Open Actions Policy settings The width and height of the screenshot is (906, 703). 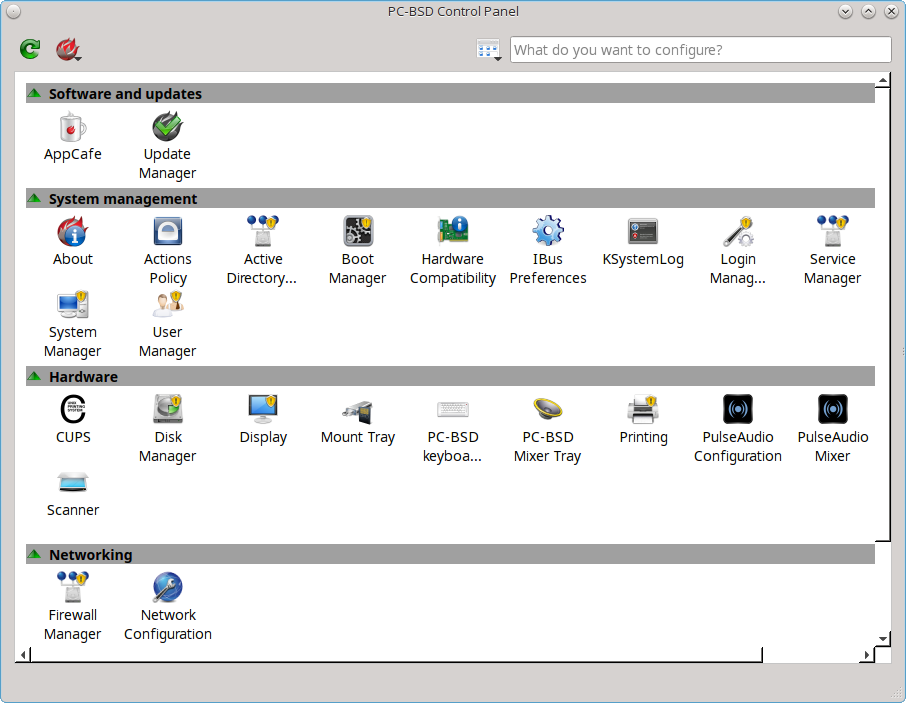click(168, 251)
